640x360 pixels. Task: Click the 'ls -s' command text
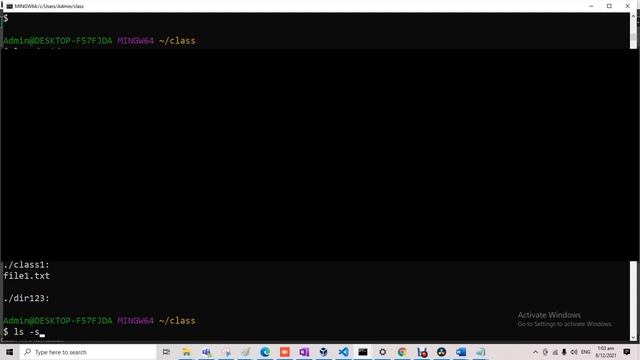[27, 332]
